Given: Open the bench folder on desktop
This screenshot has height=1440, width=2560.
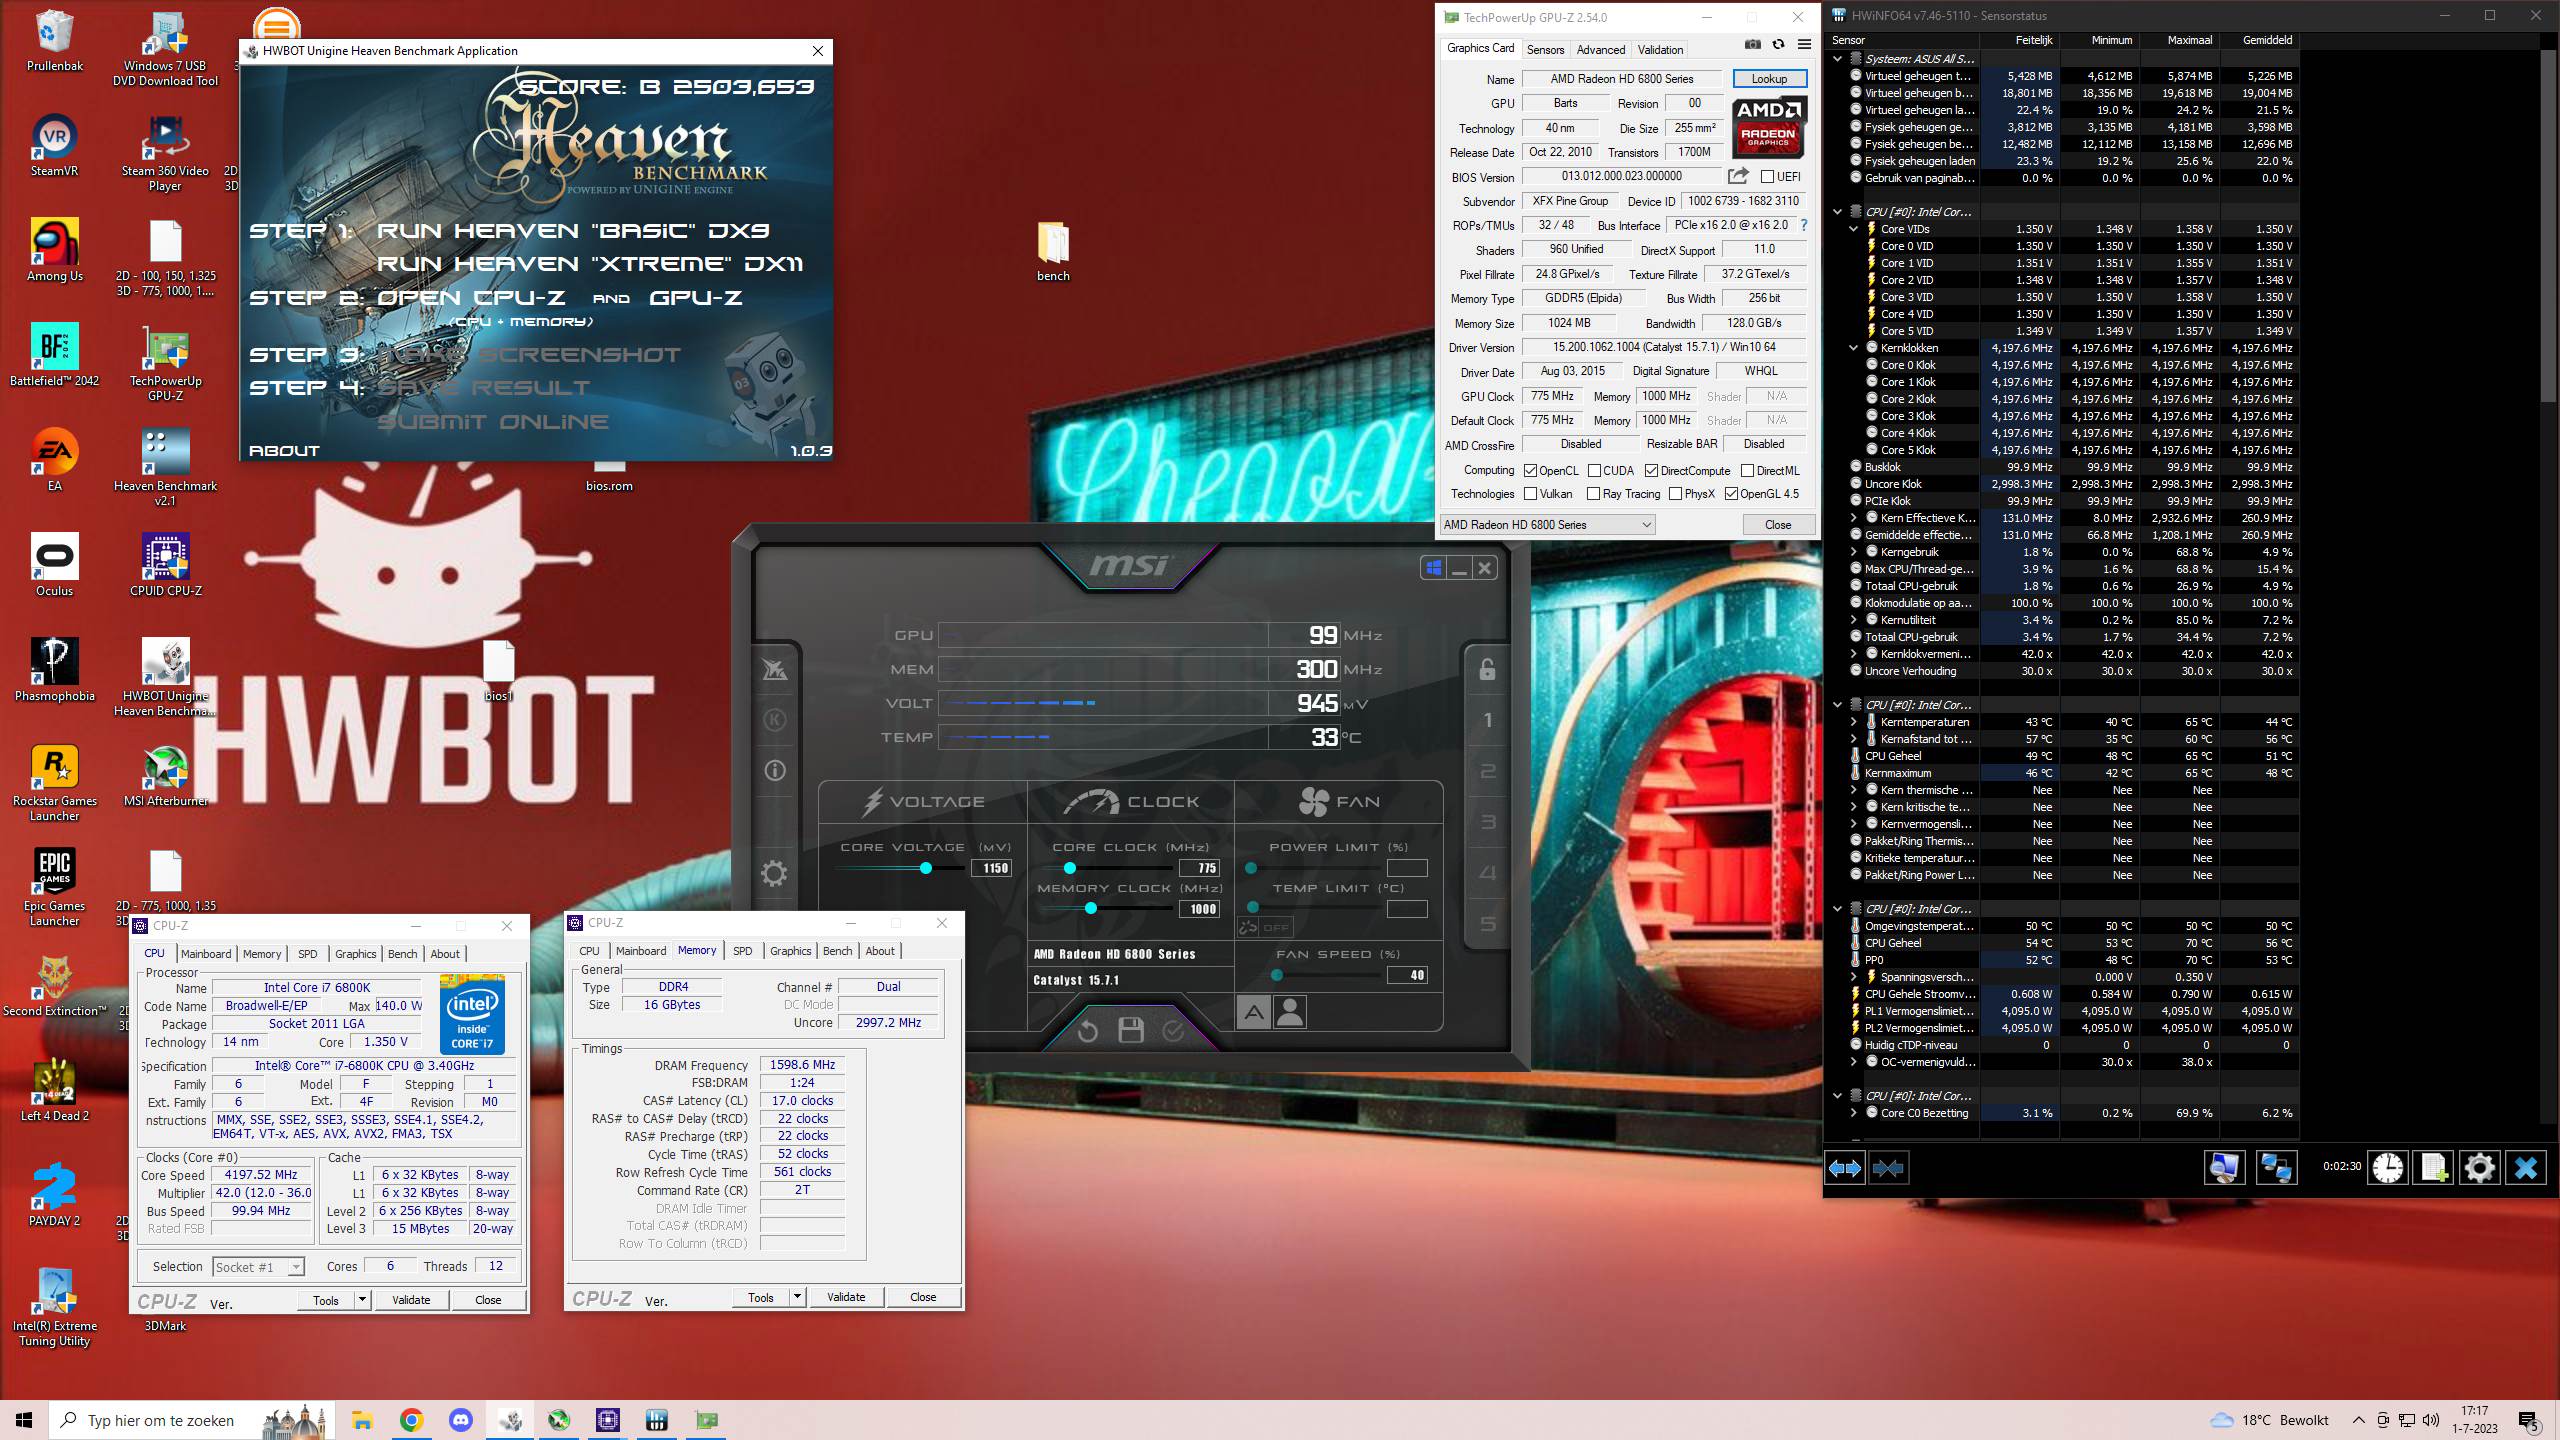Looking at the screenshot, I should coord(1053,251).
